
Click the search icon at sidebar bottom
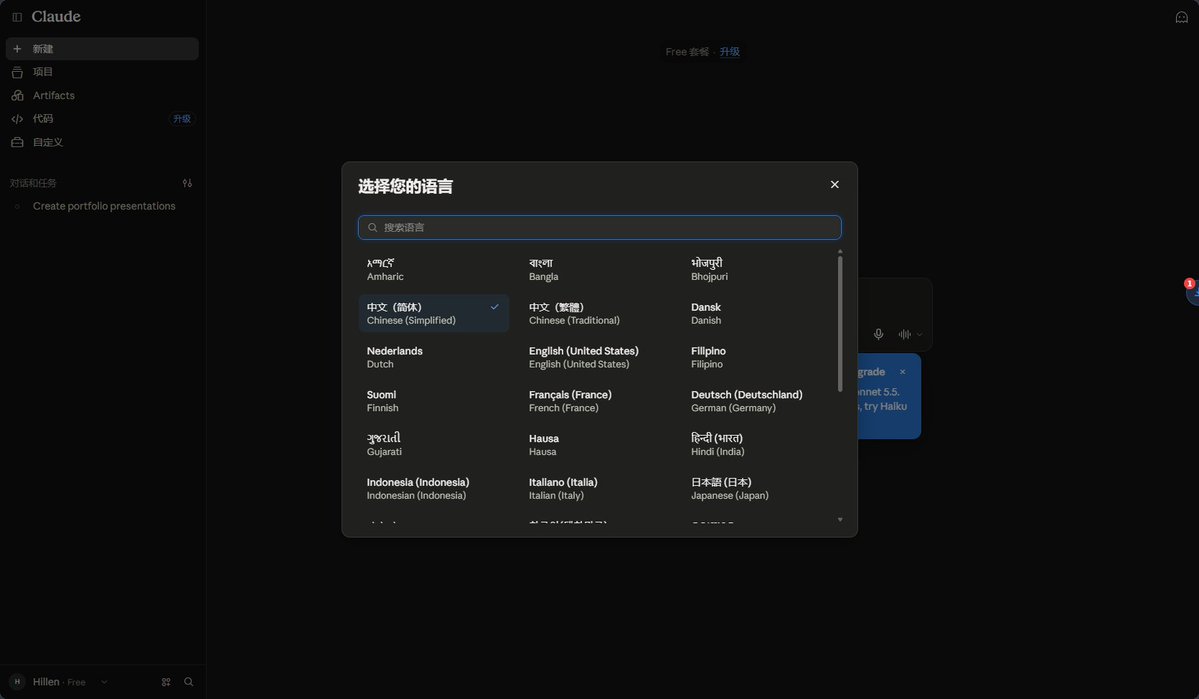tap(189, 682)
